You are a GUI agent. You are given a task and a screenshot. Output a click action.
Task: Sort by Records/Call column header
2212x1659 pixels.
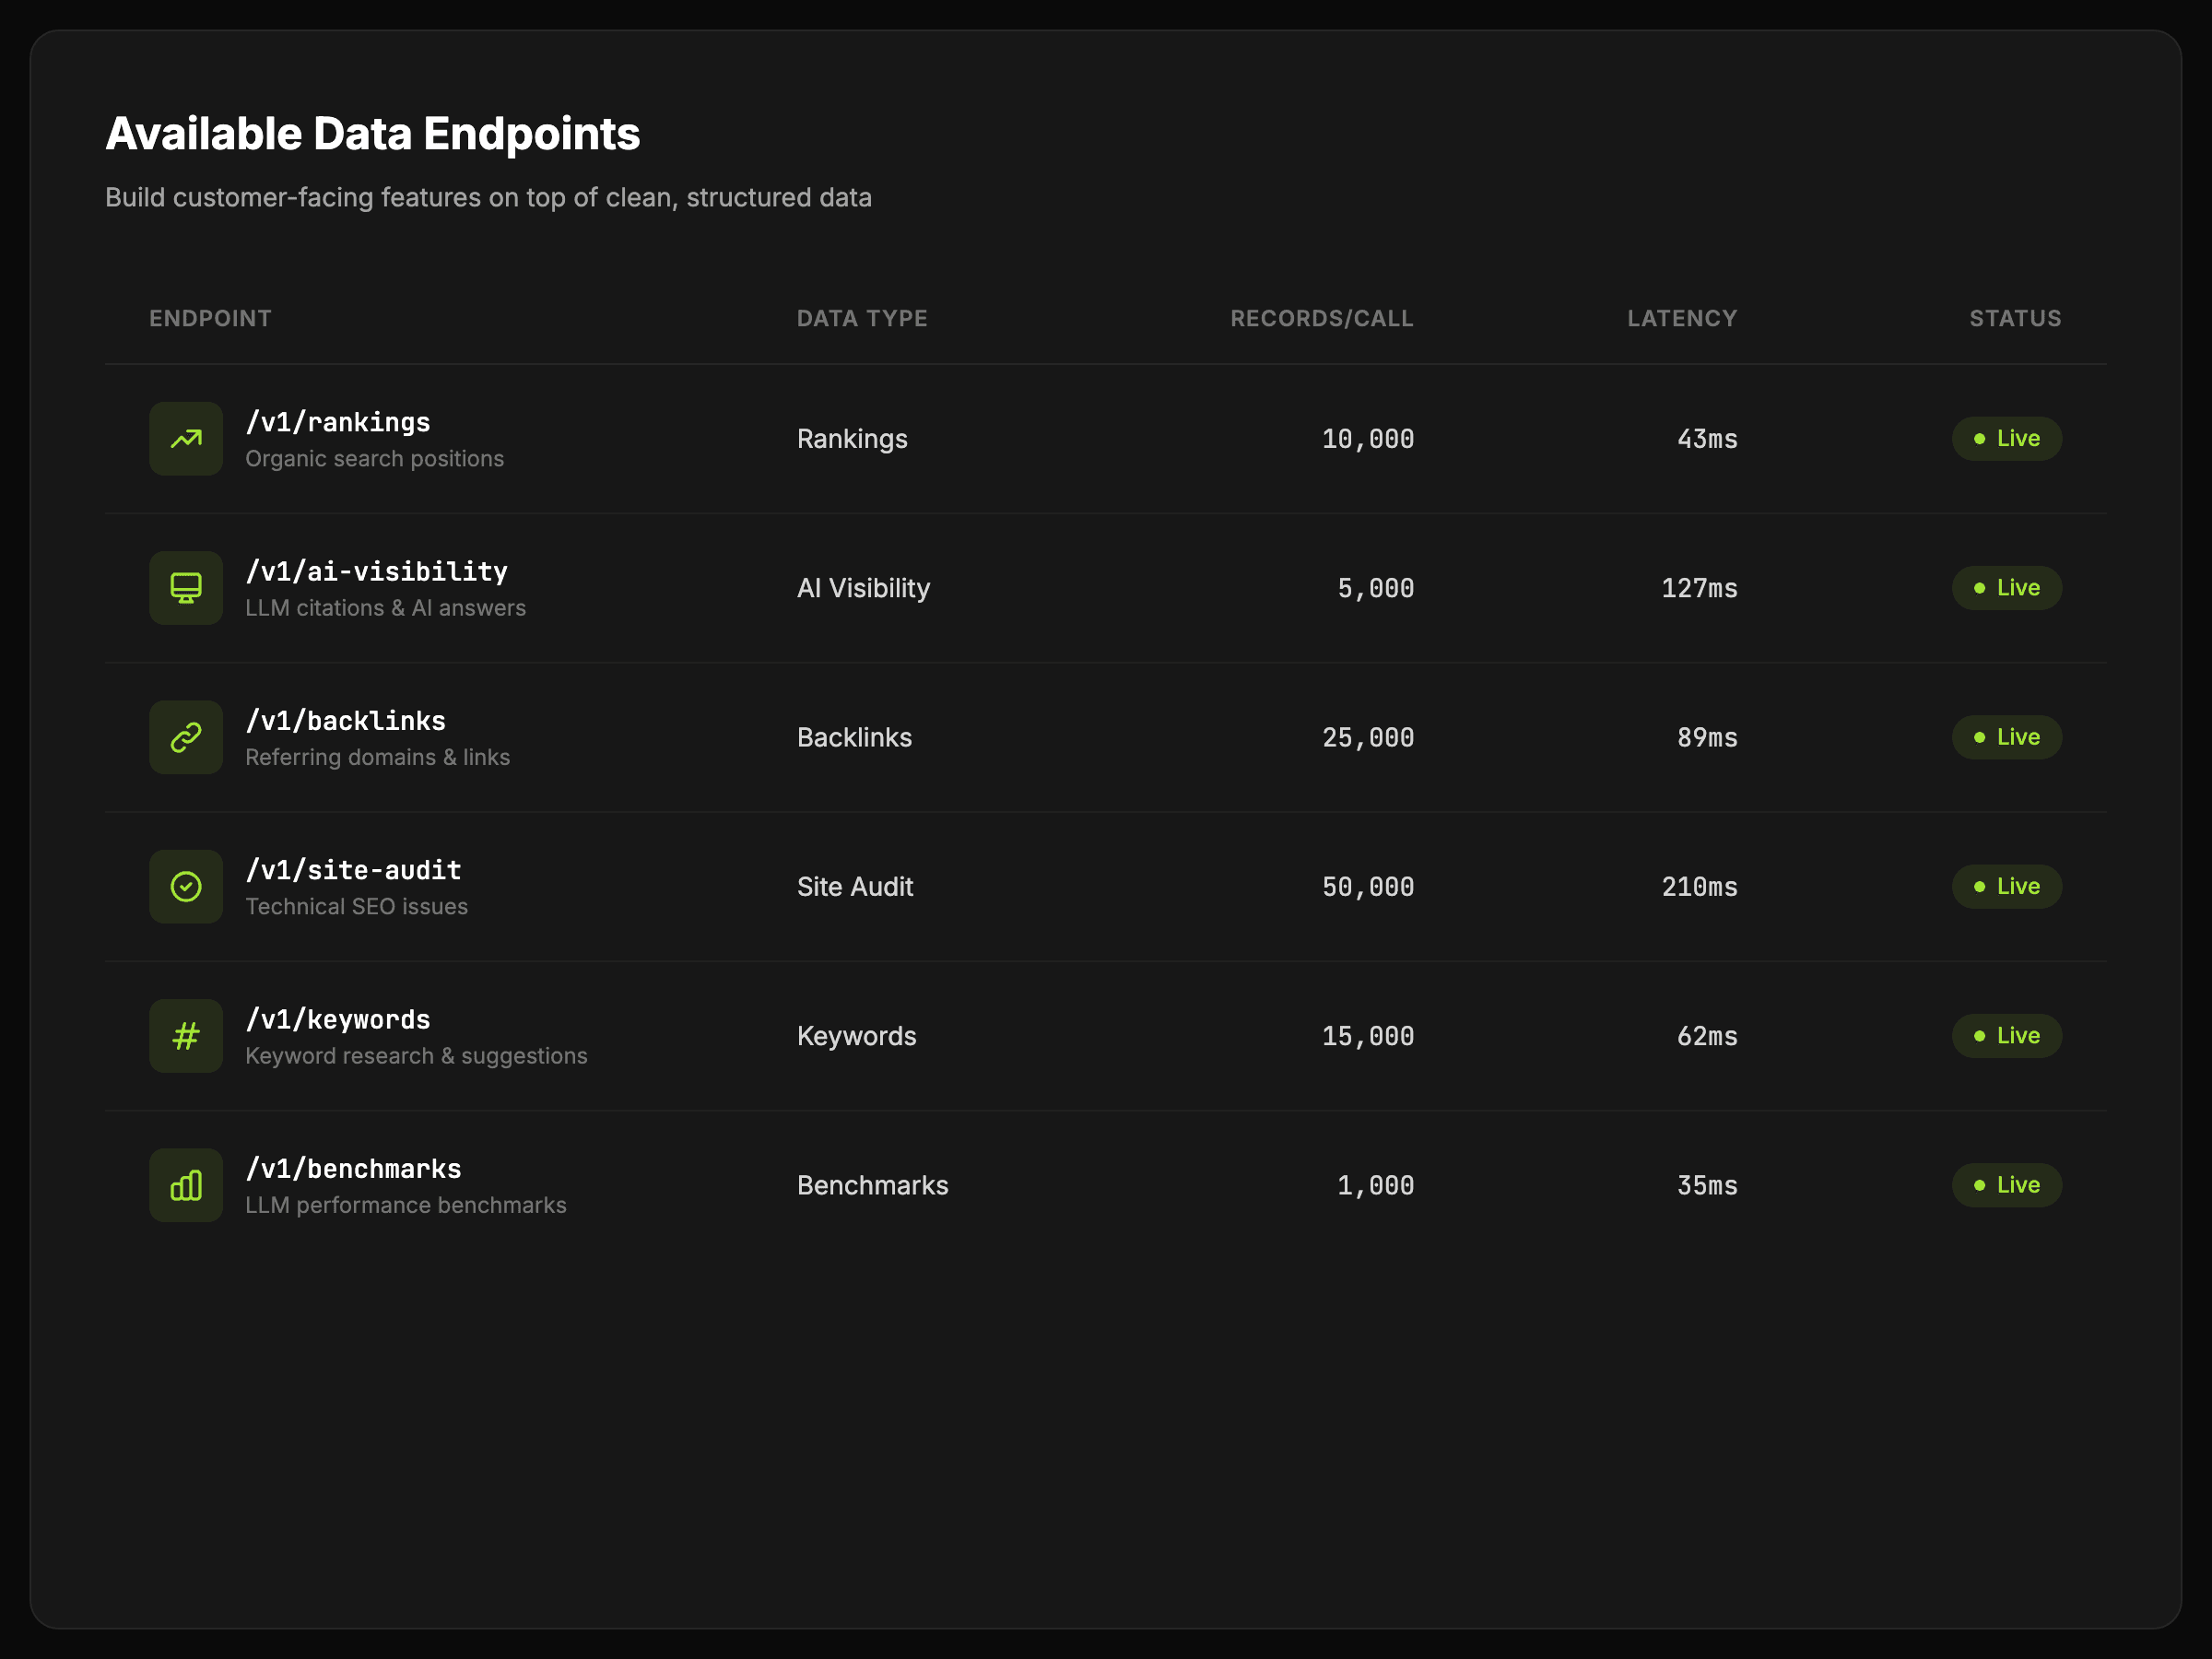point(1321,318)
